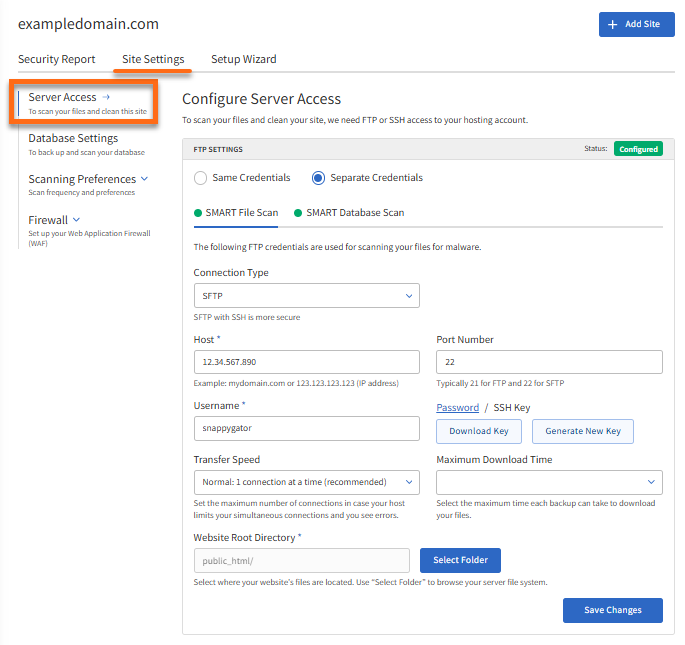
Task: Click the Save Changes button
Action: click(x=612, y=610)
